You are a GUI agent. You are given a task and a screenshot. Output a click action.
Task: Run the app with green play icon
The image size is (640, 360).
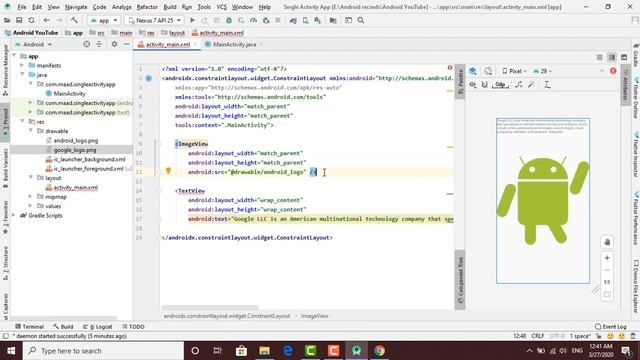click(192, 20)
